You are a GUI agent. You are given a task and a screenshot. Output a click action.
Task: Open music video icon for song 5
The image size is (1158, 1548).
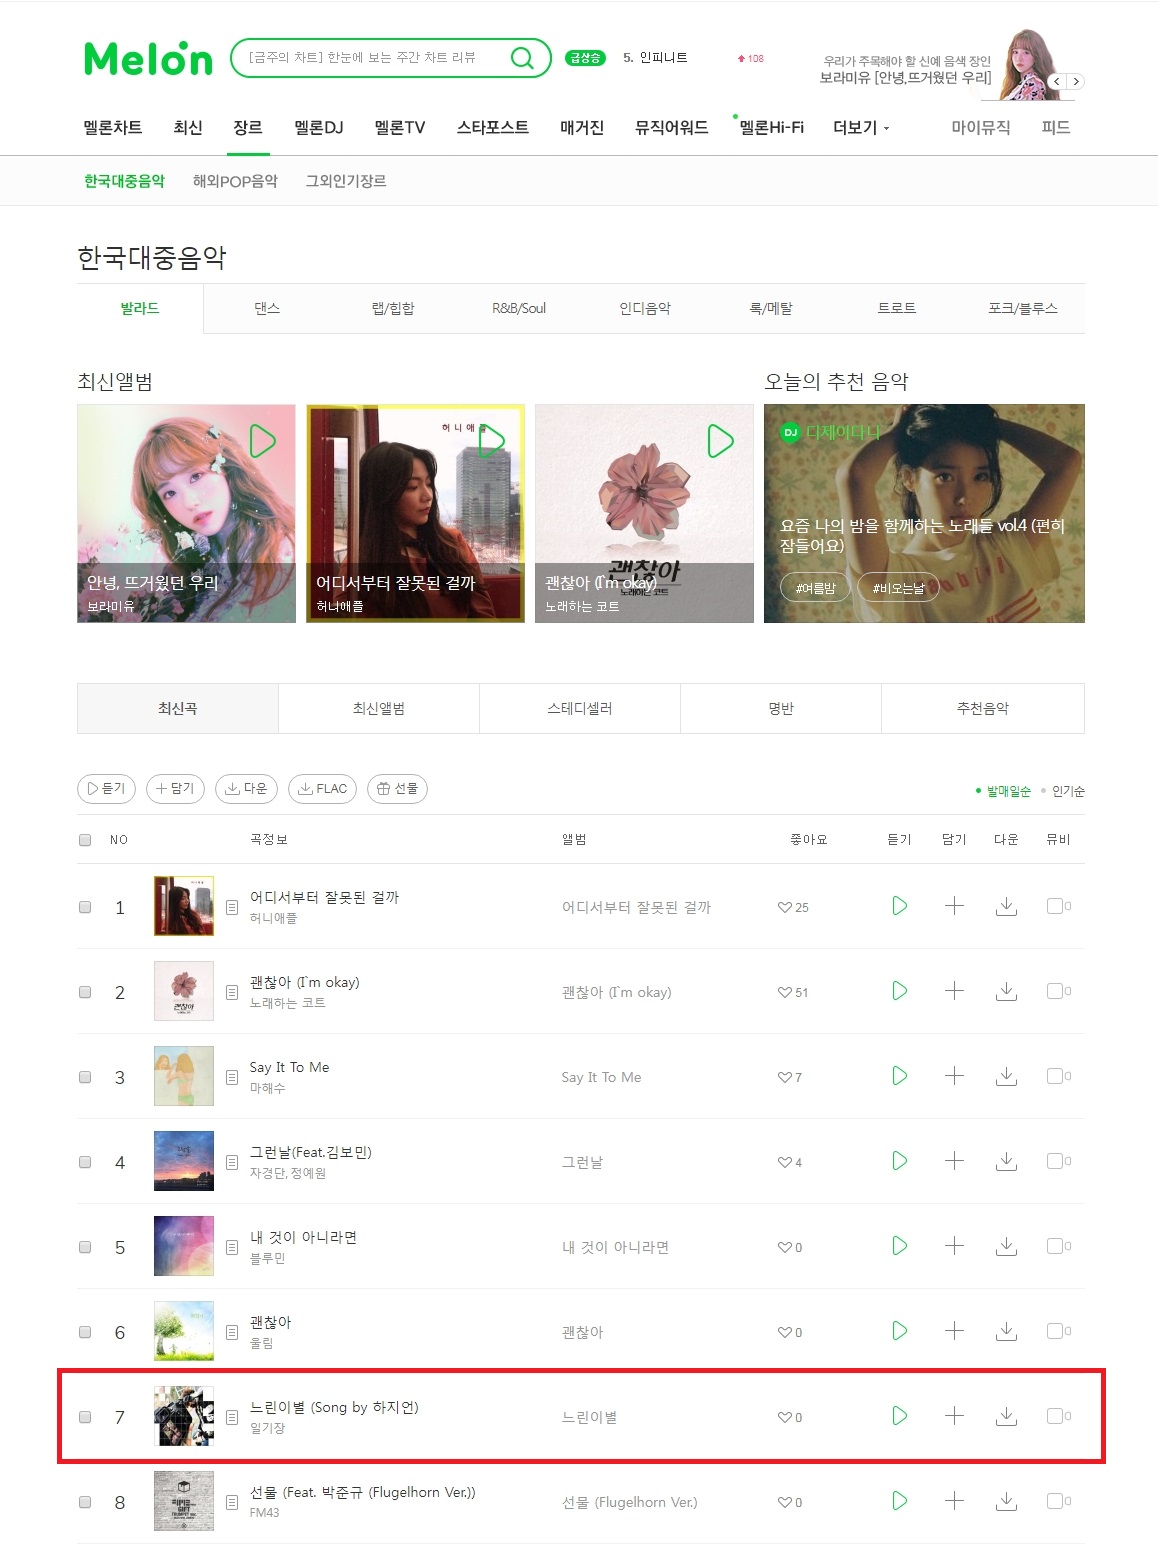[x=1058, y=1246]
